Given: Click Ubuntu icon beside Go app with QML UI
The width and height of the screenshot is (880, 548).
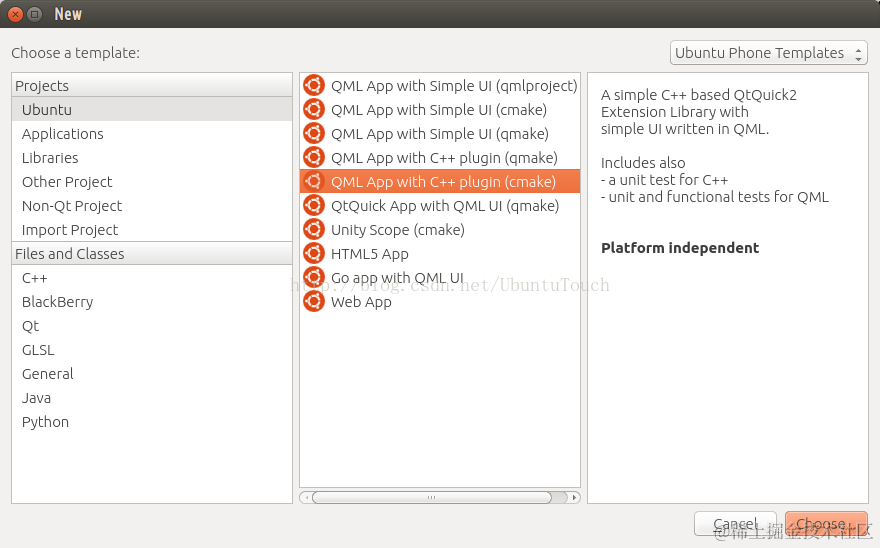Looking at the screenshot, I should [314, 277].
